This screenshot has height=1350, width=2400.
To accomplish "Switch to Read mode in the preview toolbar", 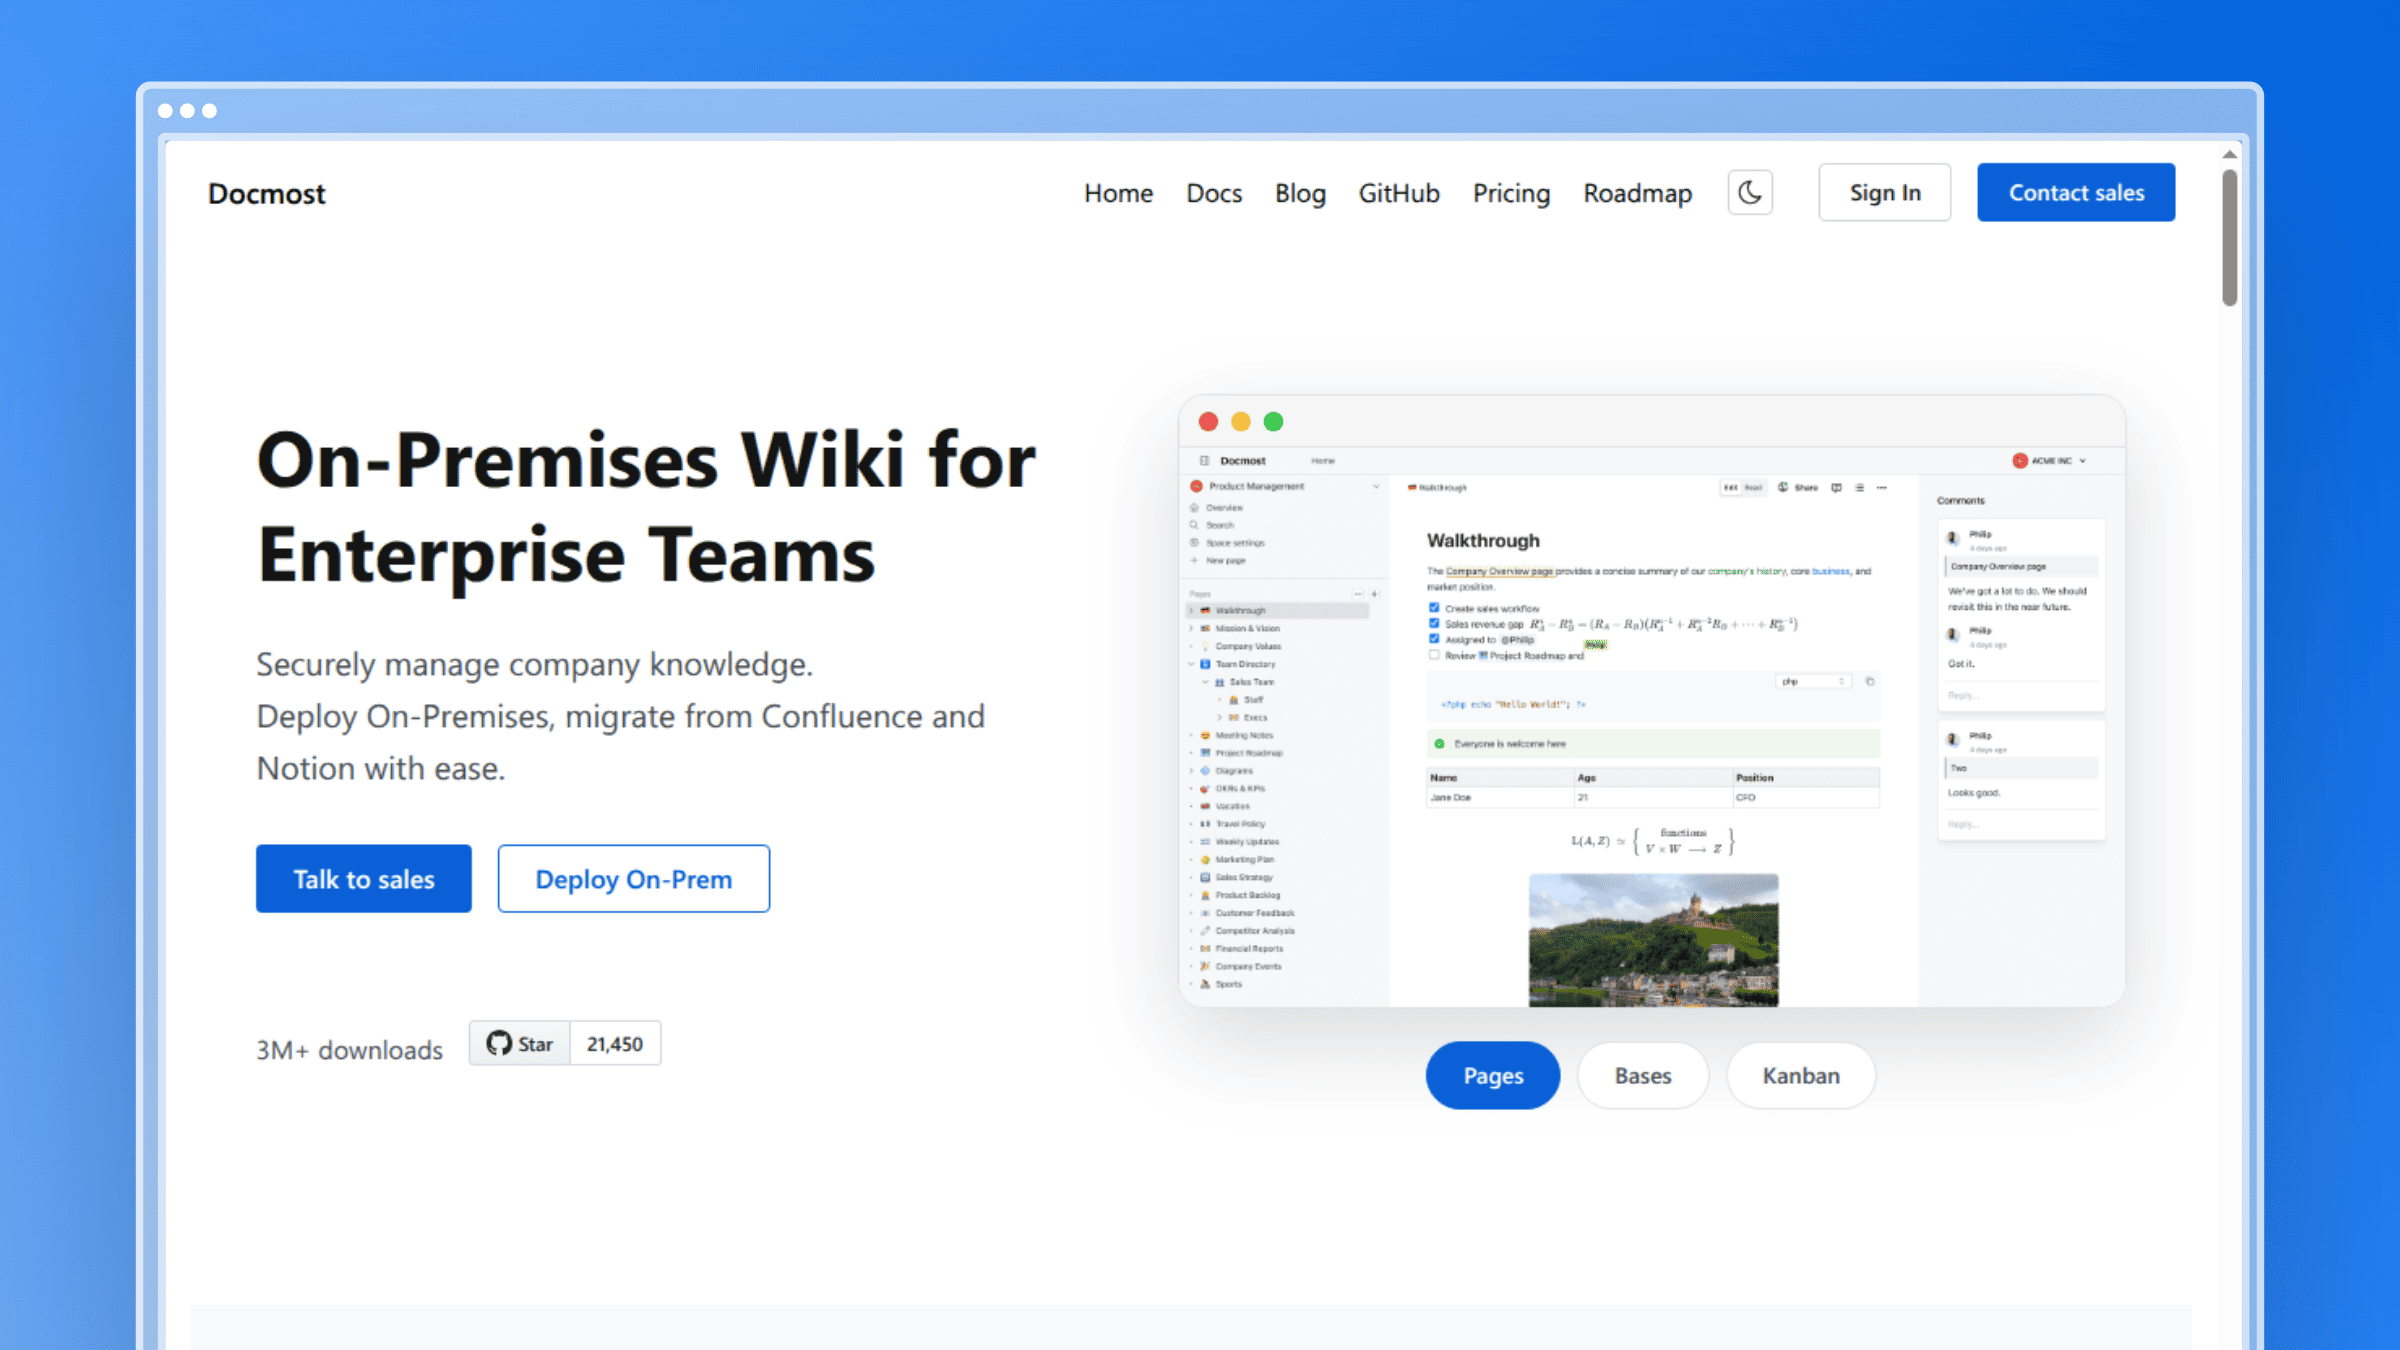I will click(1753, 488).
